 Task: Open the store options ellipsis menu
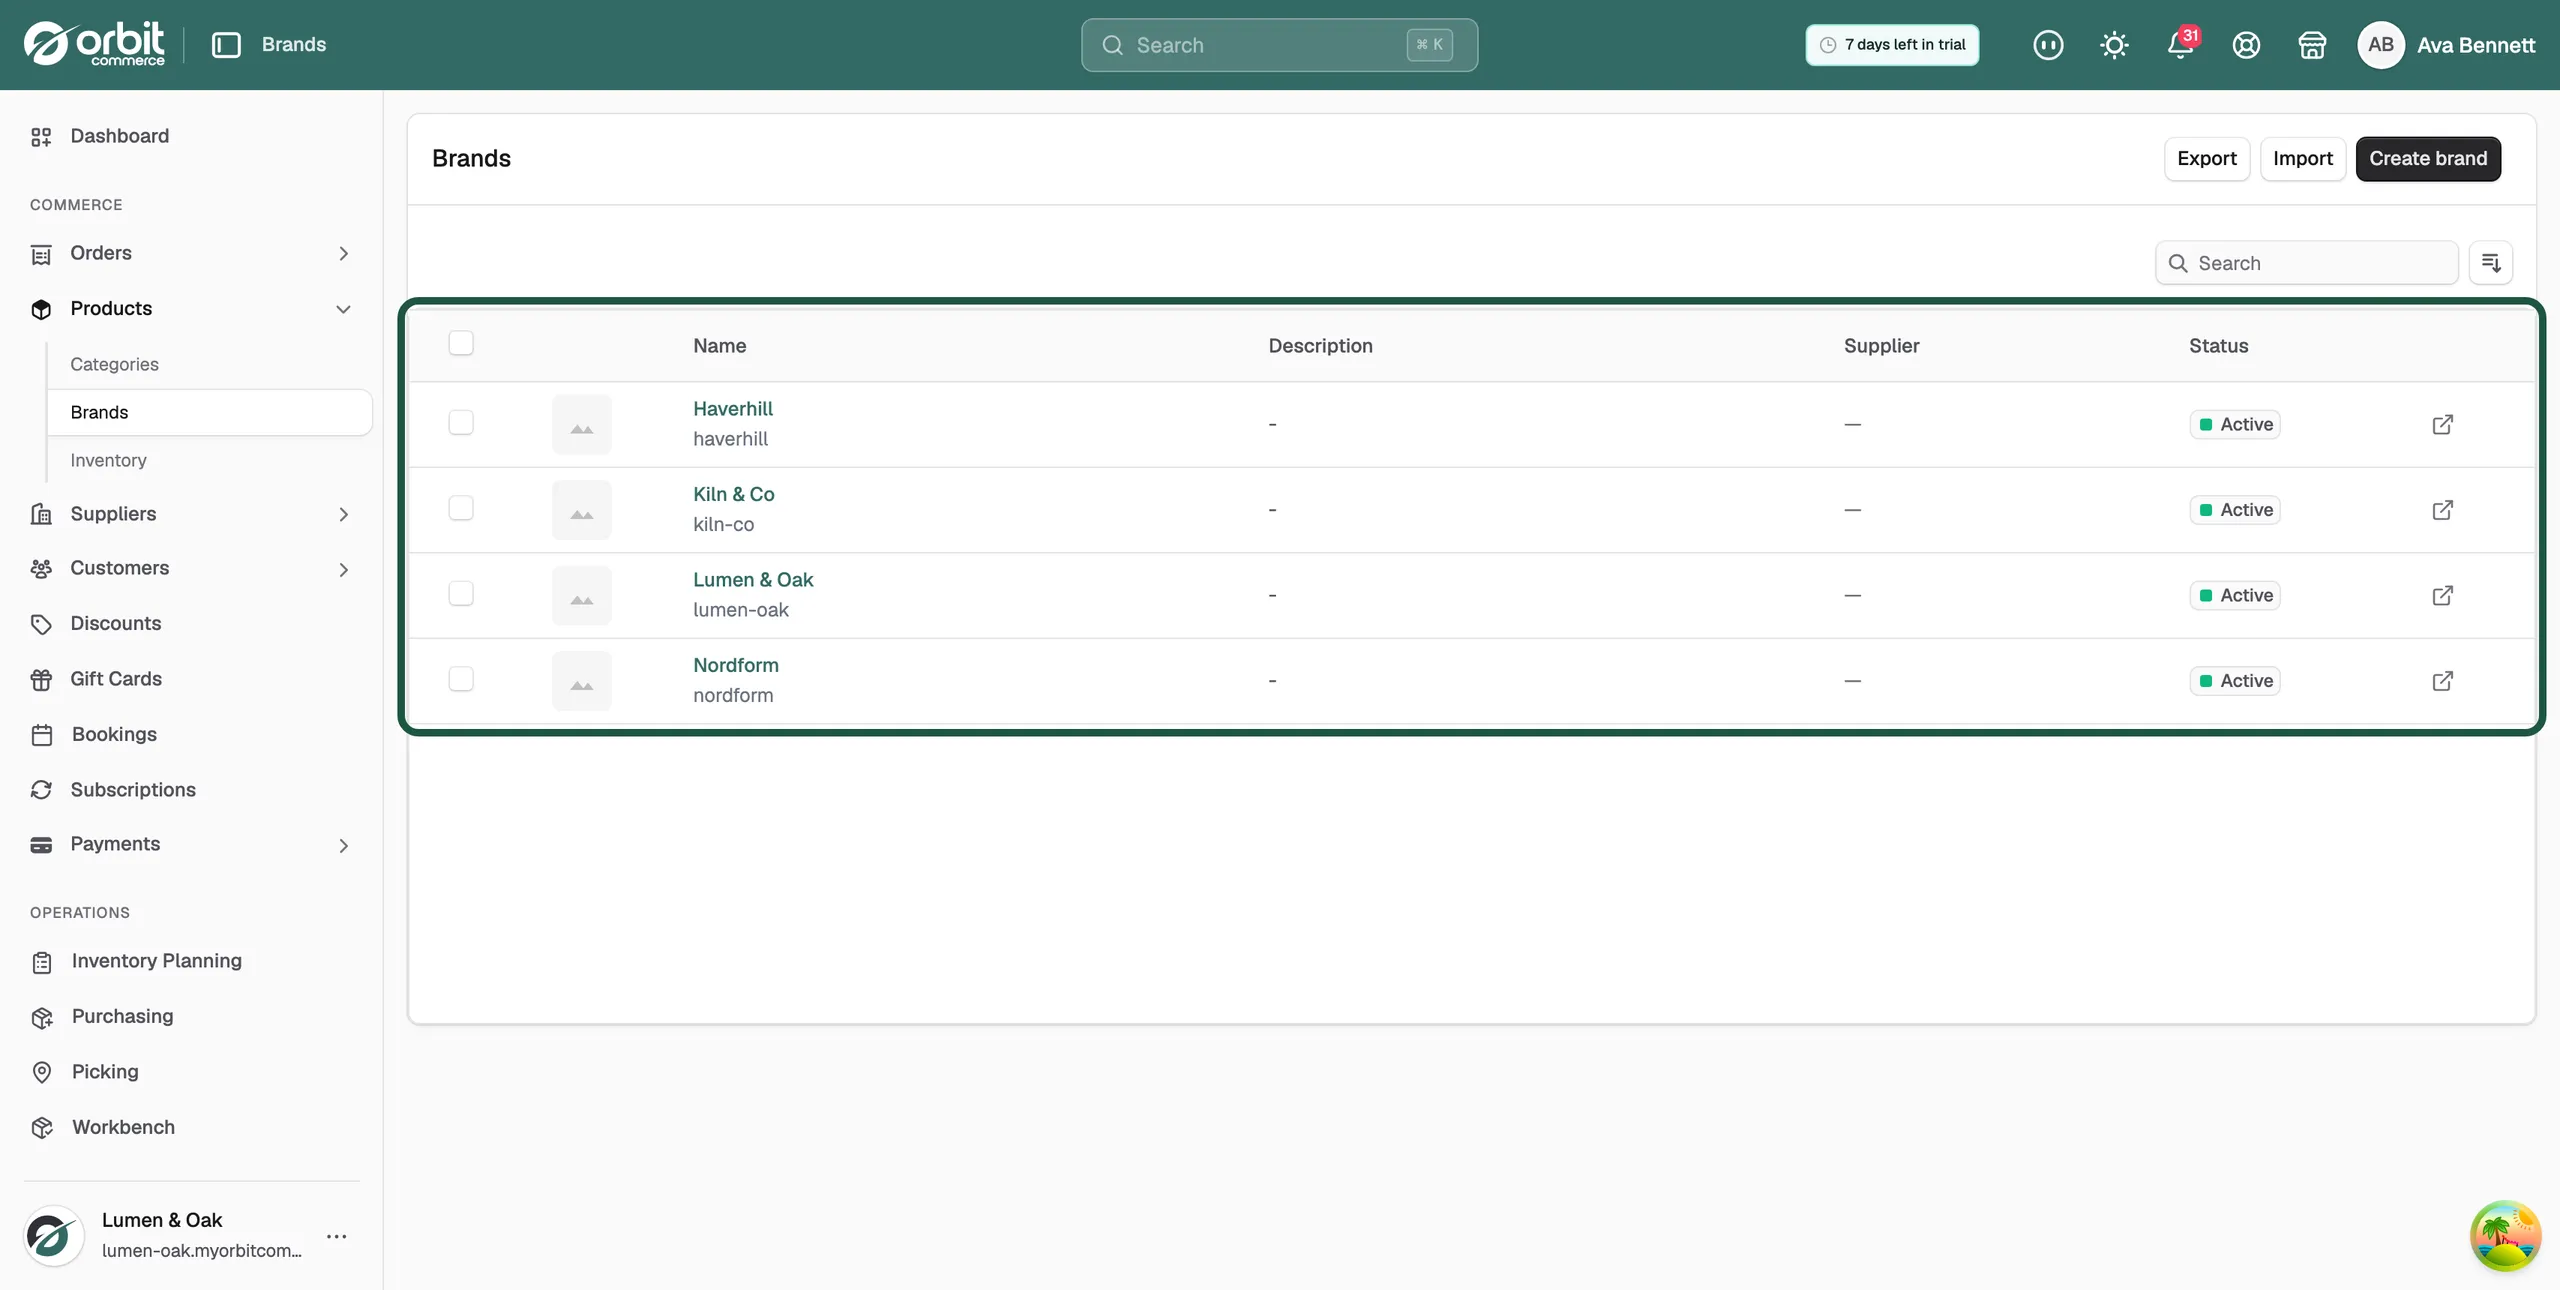point(337,1236)
